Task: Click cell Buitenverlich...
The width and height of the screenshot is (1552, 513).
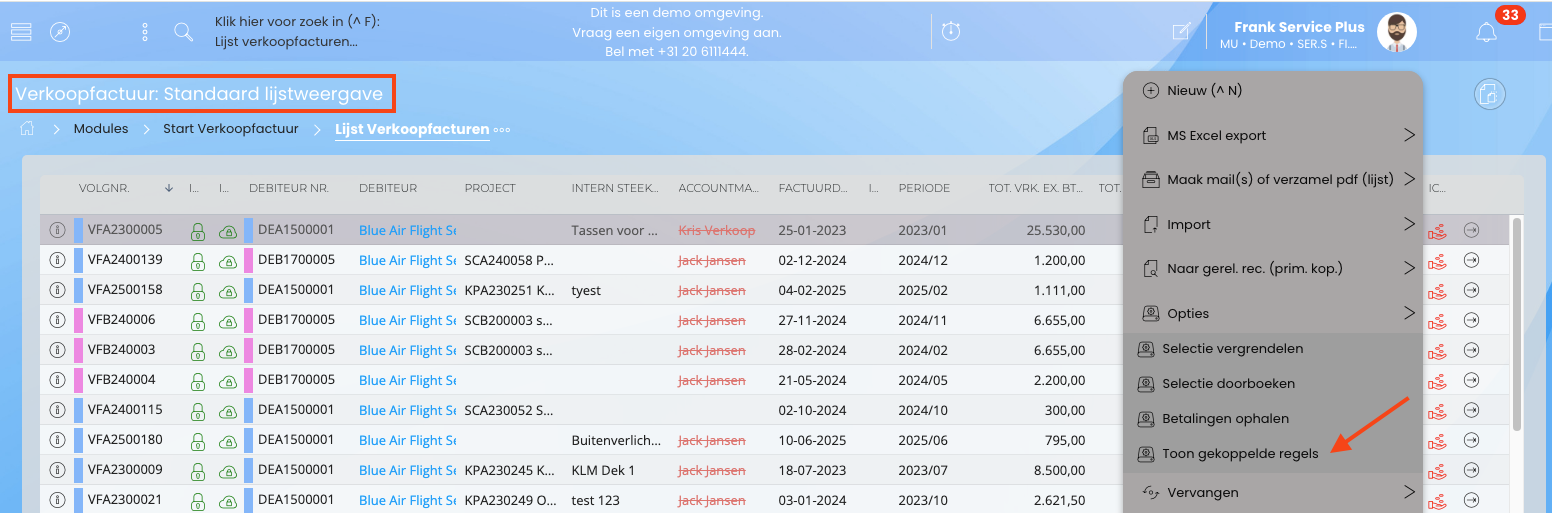Action: [x=616, y=440]
